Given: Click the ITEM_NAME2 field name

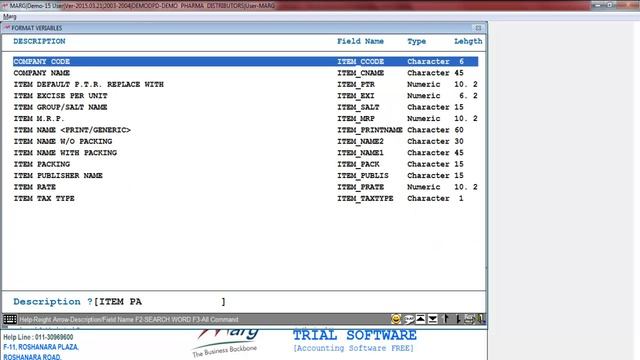Looking at the screenshot, I should pyautogui.click(x=360, y=141).
